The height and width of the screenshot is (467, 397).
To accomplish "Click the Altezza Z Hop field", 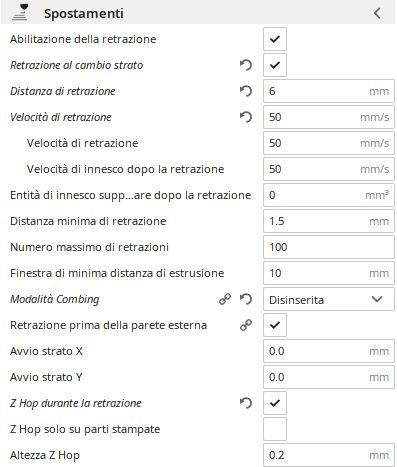I will click(x=329, y=455).
